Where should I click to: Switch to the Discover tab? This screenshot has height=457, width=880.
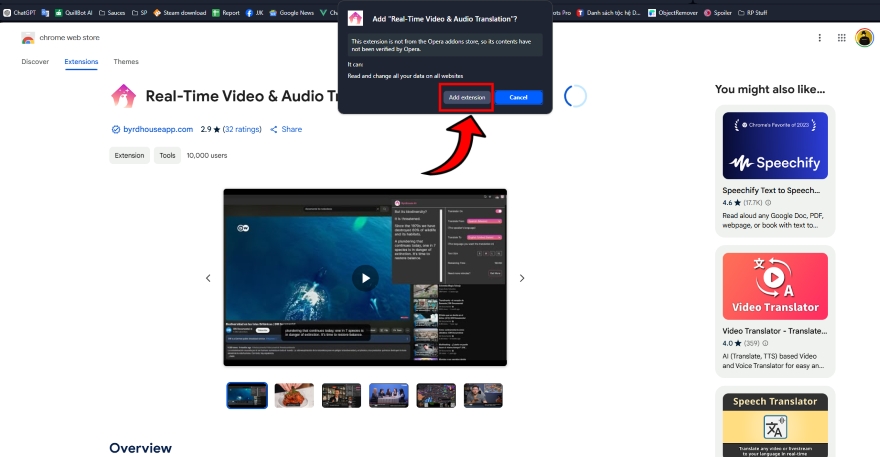[x=35, y=62]
